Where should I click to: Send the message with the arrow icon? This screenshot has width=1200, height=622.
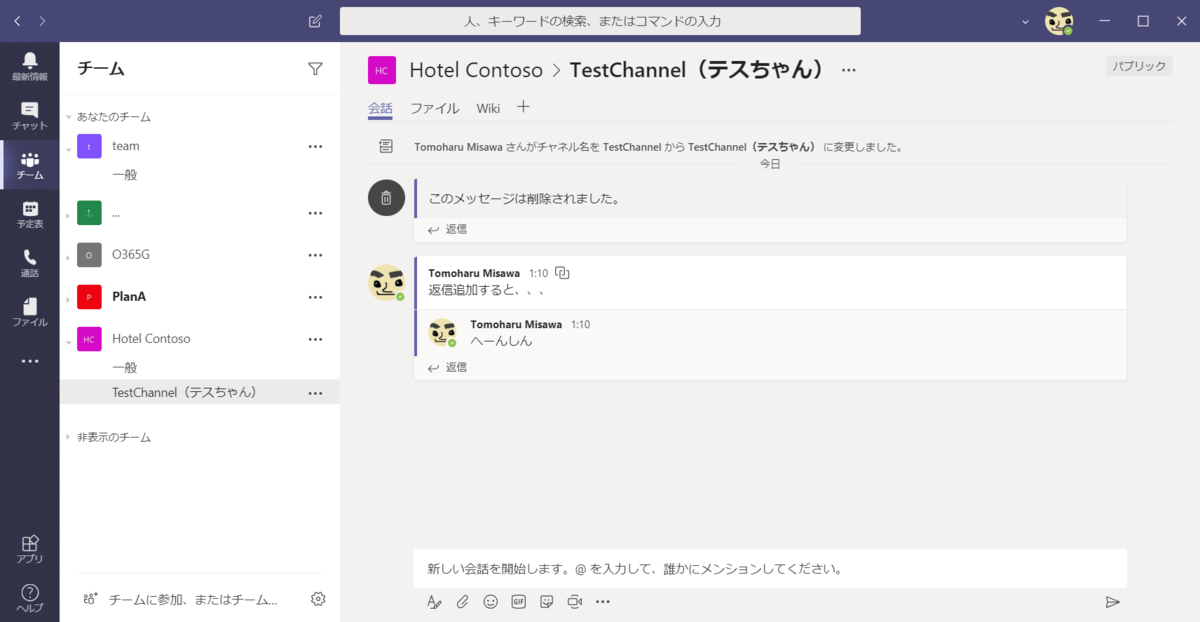click(x=1112, y=601)
